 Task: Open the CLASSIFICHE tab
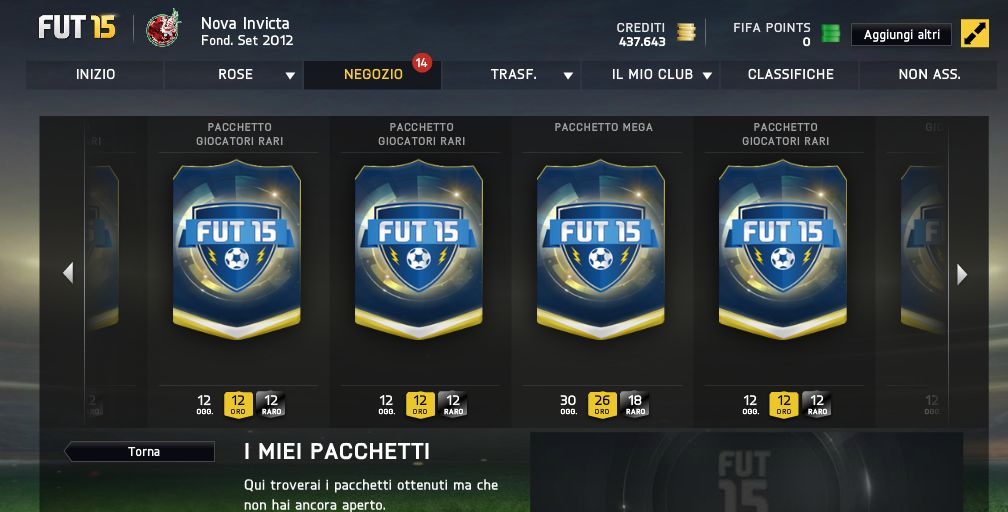click(790, 75)
